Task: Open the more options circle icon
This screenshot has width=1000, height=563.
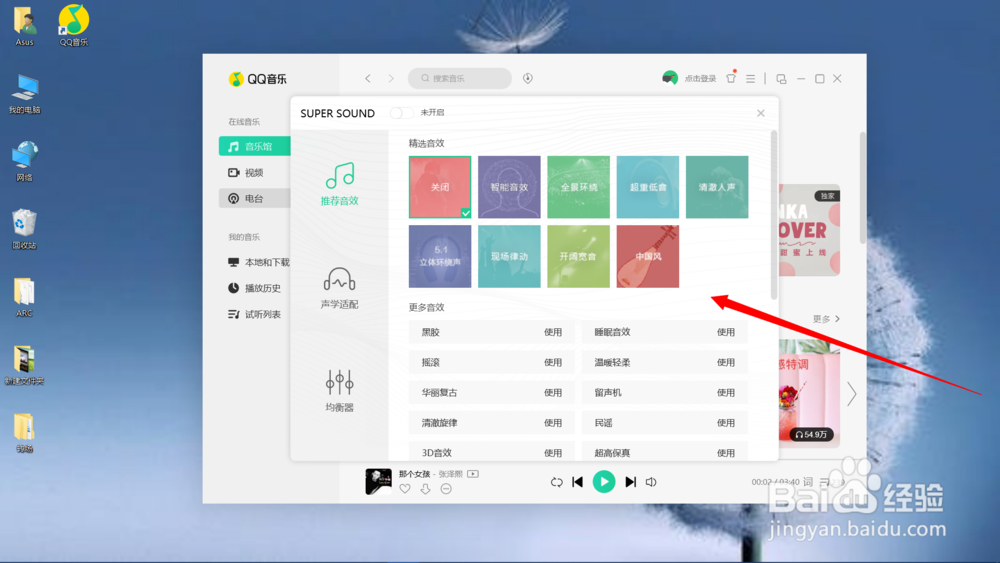Action: tap(446, 489)
